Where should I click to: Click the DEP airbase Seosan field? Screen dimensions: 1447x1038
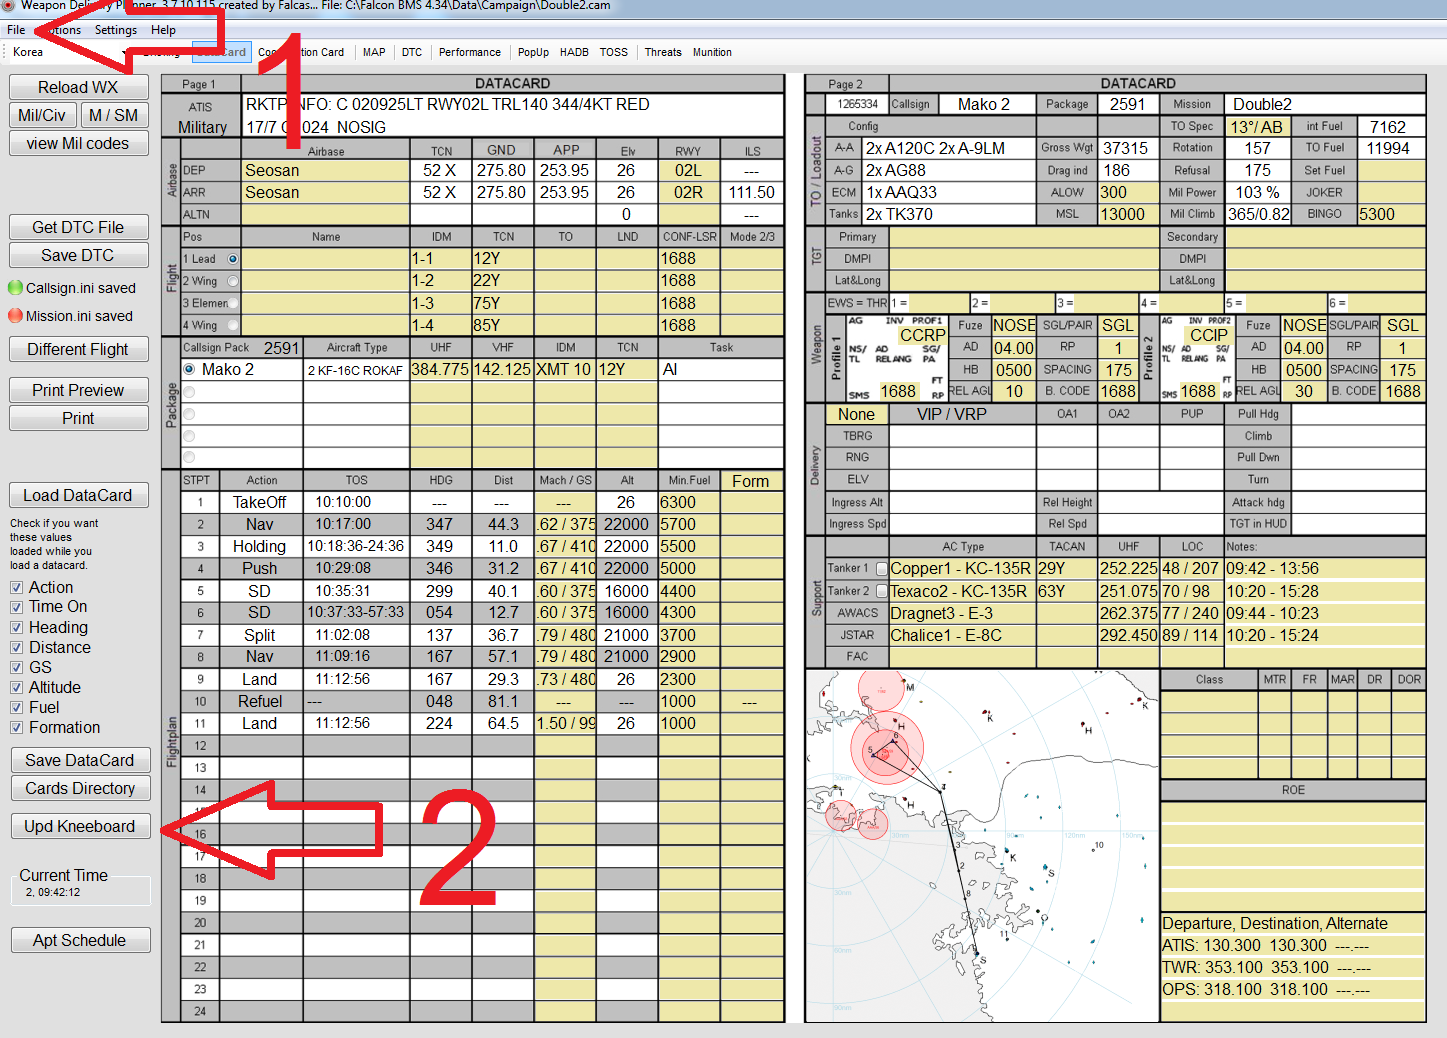pos(326,170)
